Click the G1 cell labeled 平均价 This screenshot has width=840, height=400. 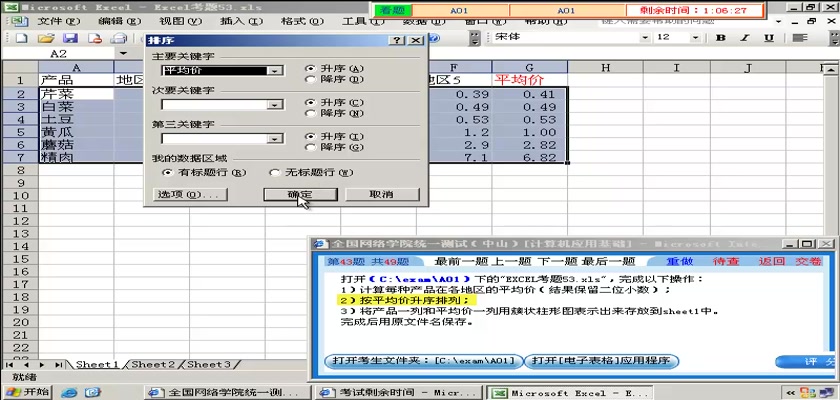point(529,80)
